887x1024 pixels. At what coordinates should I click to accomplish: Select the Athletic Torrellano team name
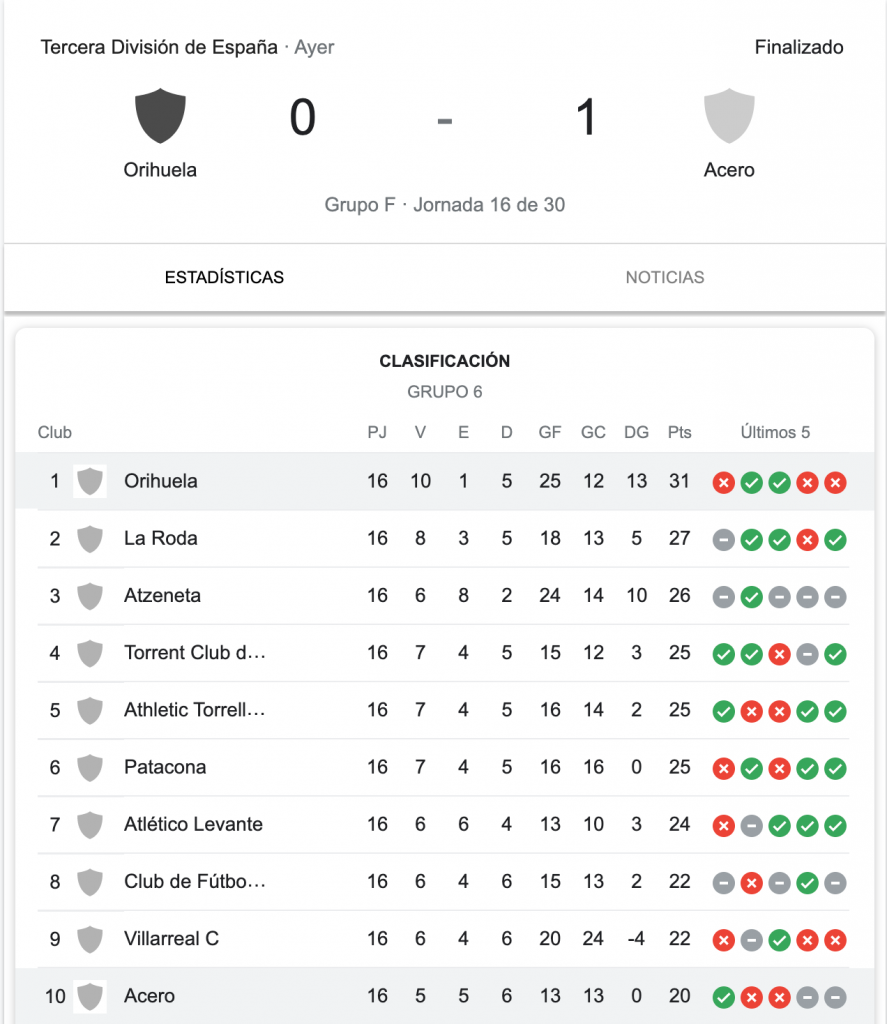[195, 710]
